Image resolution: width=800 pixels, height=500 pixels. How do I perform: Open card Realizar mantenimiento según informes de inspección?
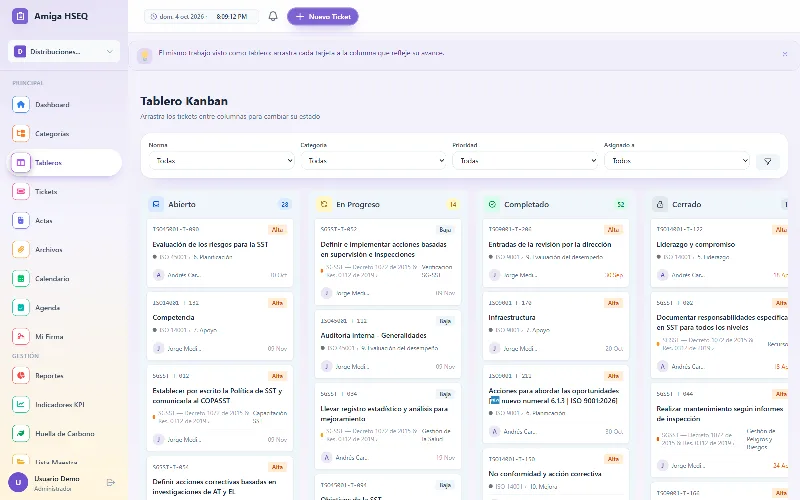(719, 431)
